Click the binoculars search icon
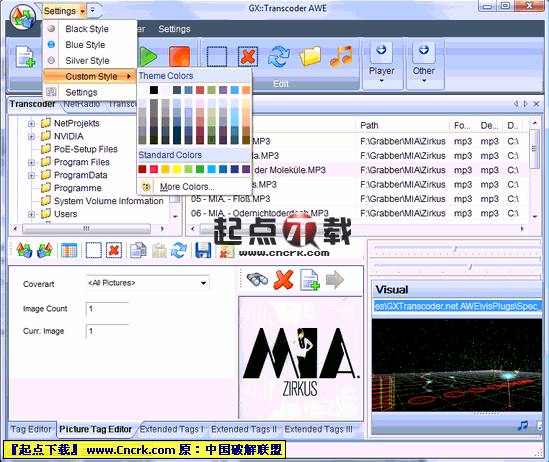The image size is (549, 462). (x=257, y=280)
